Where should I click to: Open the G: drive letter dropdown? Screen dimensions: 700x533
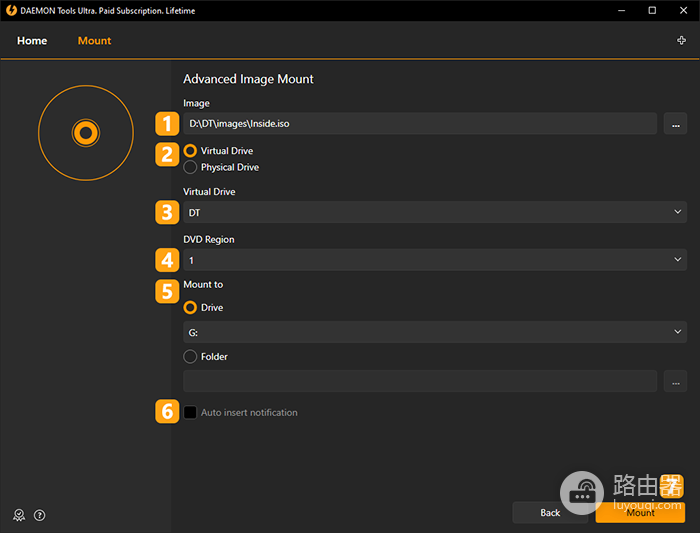(x=435, y=332)
